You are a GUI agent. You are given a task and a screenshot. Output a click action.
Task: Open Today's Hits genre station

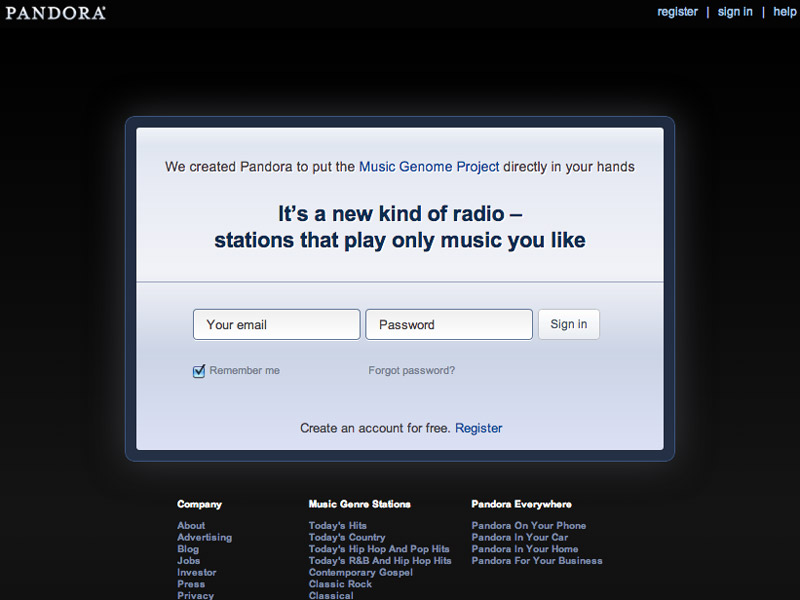click(338, 526)
